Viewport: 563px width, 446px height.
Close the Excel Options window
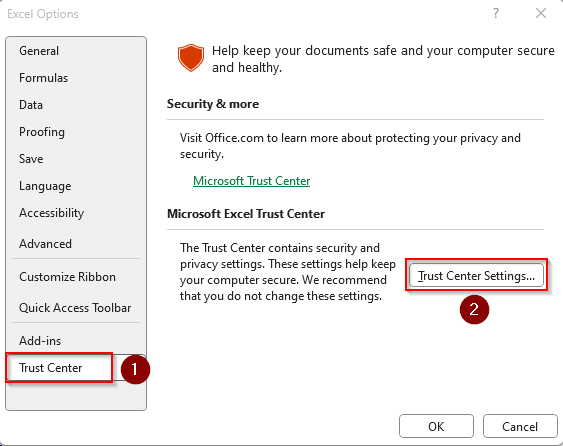(541, 14)
